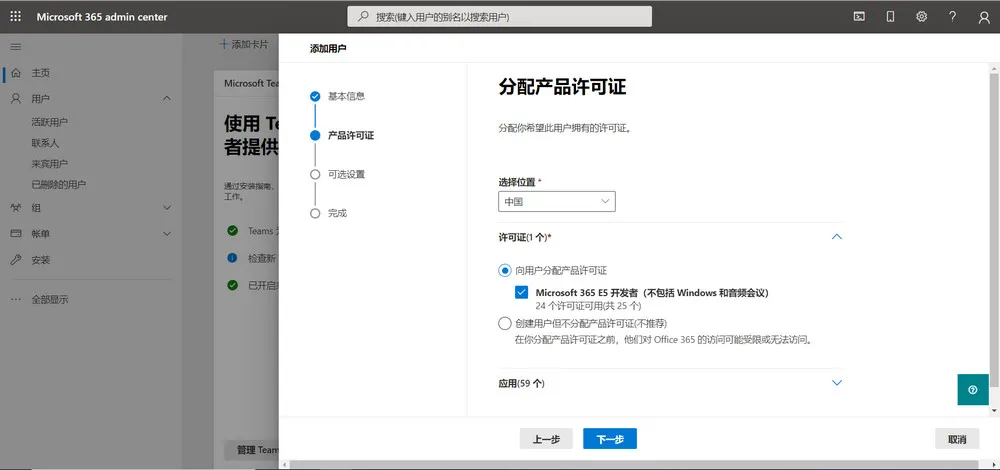Uncheck Microsoft 365 E5 开发者 license checkbox
The height and width of the screenshot is (470, 1000).
(522, 292)
